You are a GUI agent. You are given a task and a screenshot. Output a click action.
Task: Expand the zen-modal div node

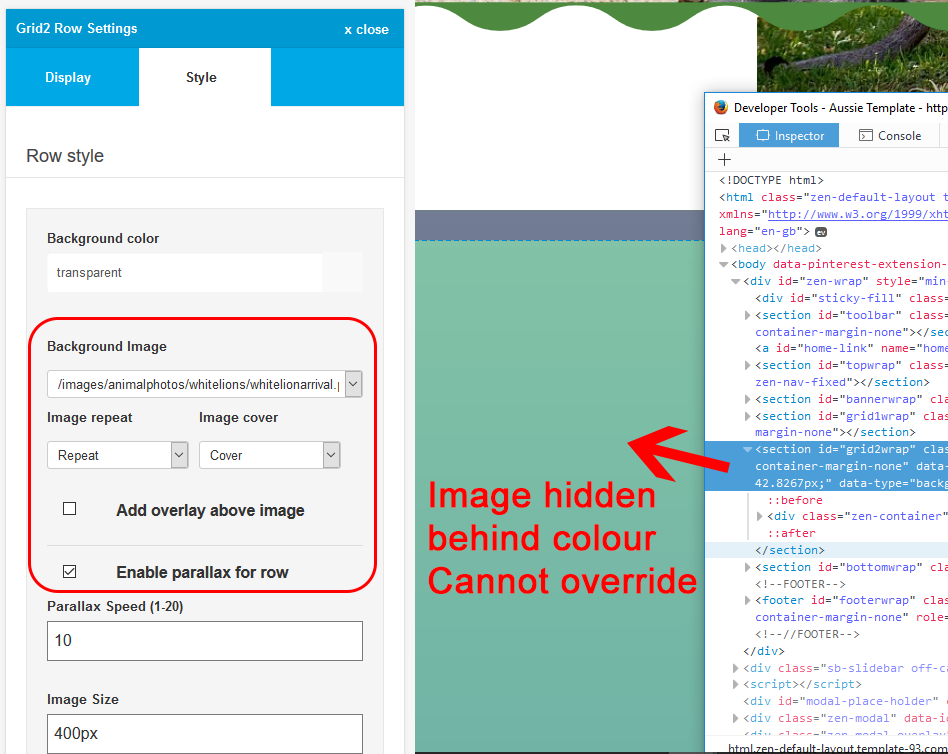pos(736,718)
